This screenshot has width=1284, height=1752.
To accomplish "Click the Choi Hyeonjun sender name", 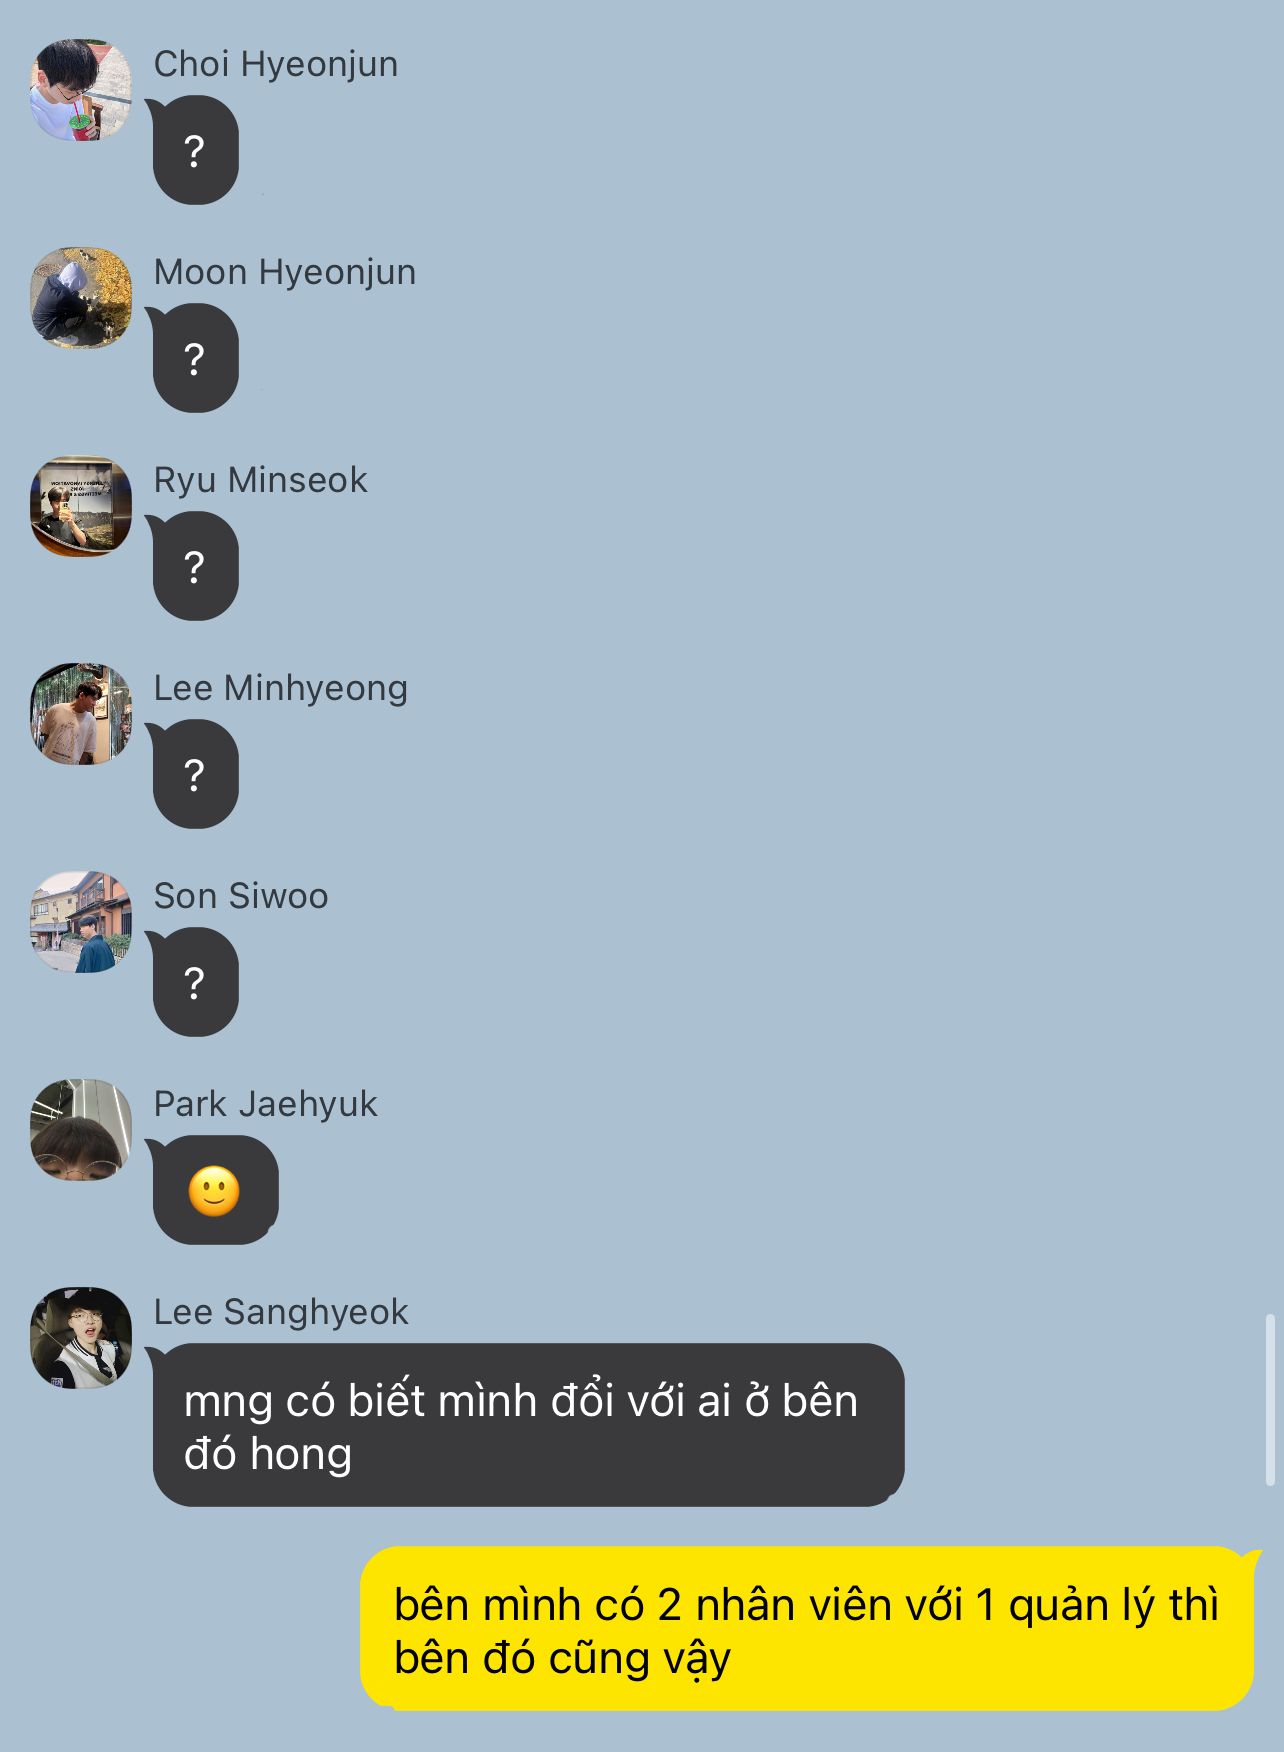I will click(x=276, y=64).
